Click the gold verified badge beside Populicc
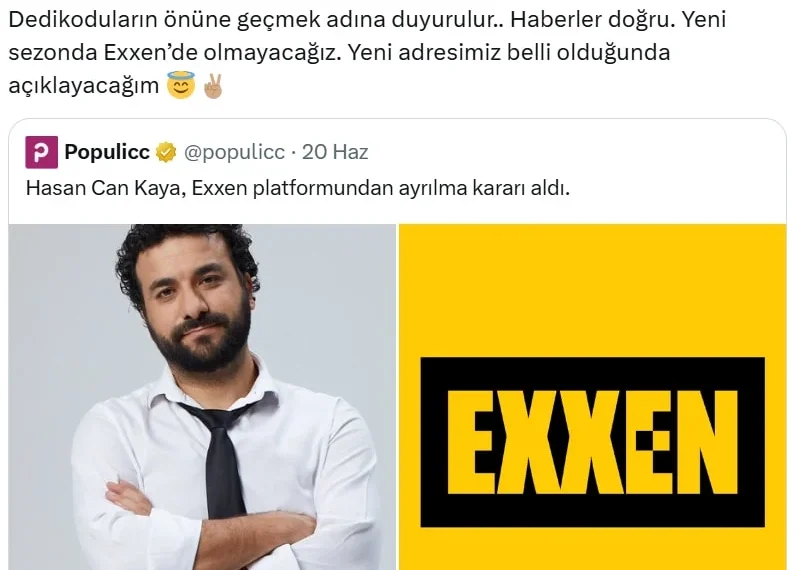The width and height of the screenshot is (804, 570). [x=166, y=153]
